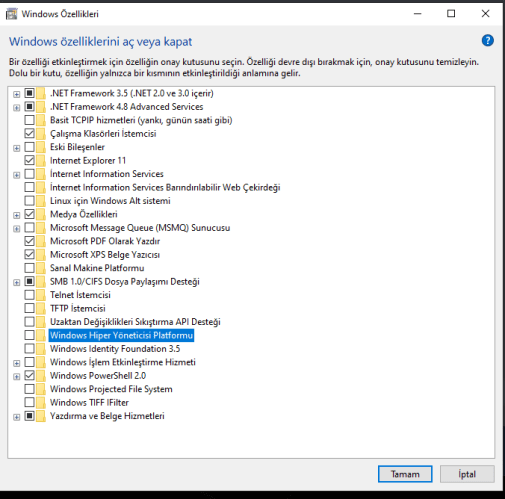
Task: Enable TFTP İstemcisi checkbox
Action: pos(29,308)
